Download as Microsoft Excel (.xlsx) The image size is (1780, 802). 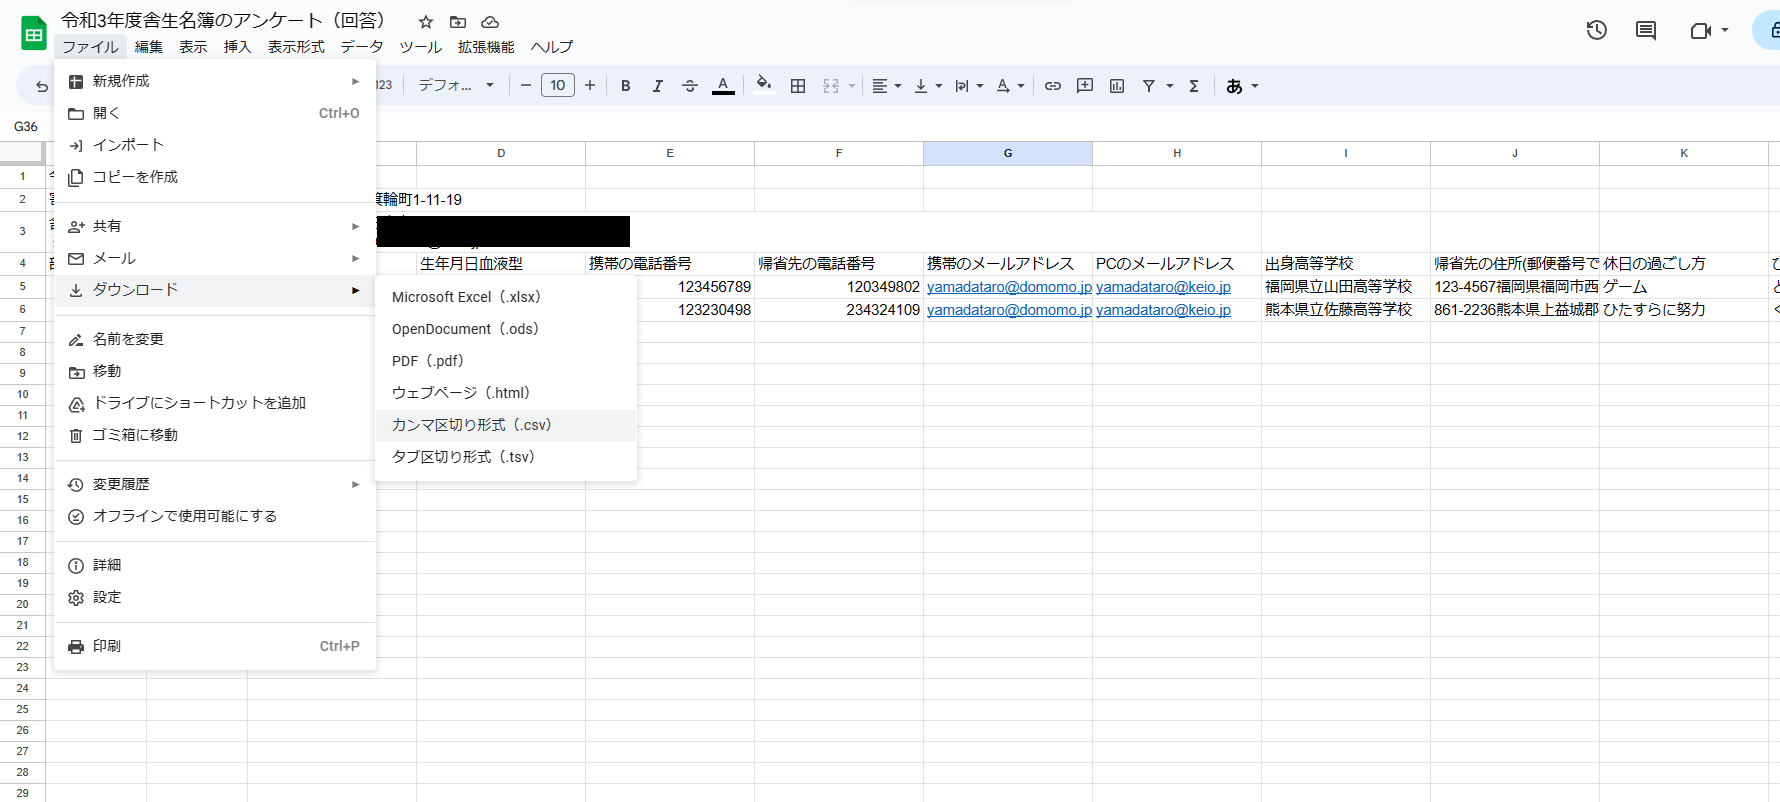click(506, 297)
